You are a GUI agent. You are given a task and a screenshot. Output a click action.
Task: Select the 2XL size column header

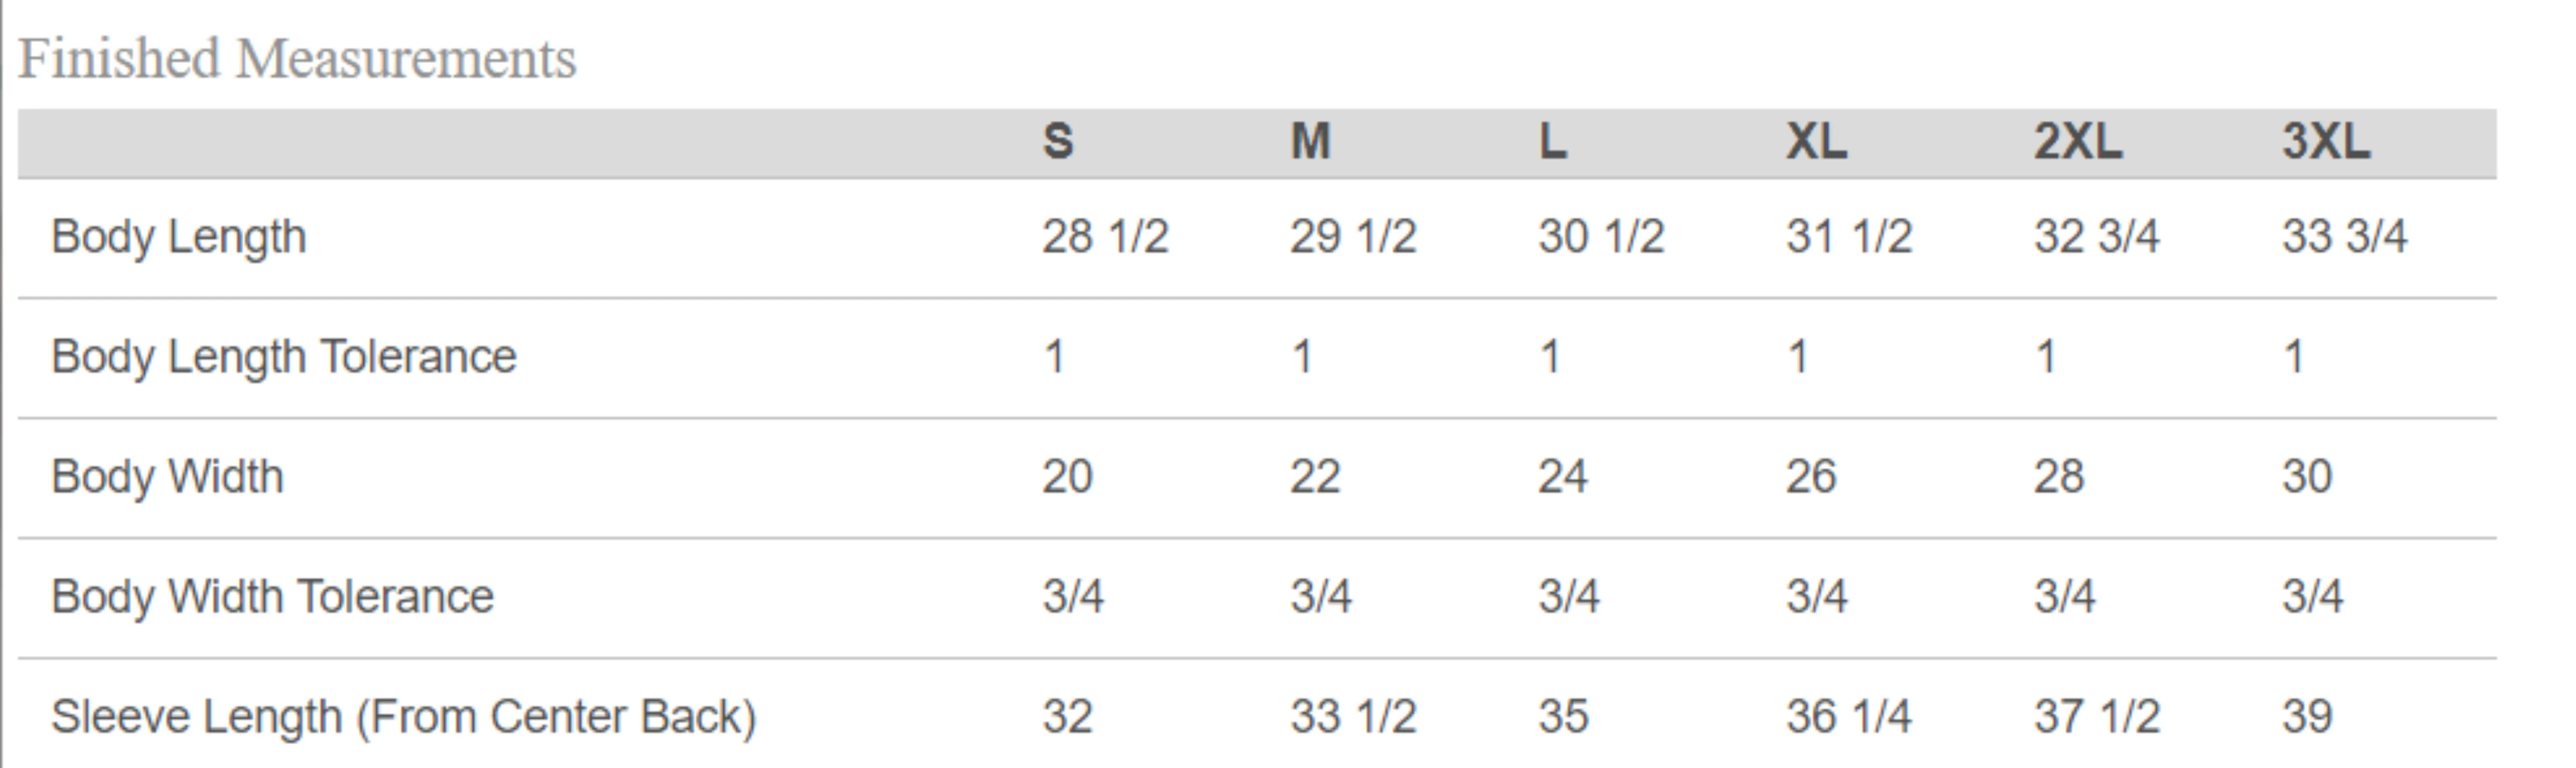click(2078, 141)
